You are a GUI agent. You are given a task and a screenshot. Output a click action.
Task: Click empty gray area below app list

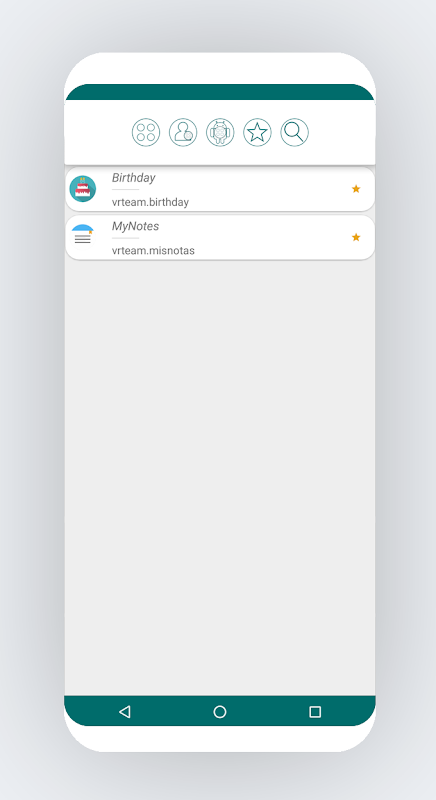[220, 477]
